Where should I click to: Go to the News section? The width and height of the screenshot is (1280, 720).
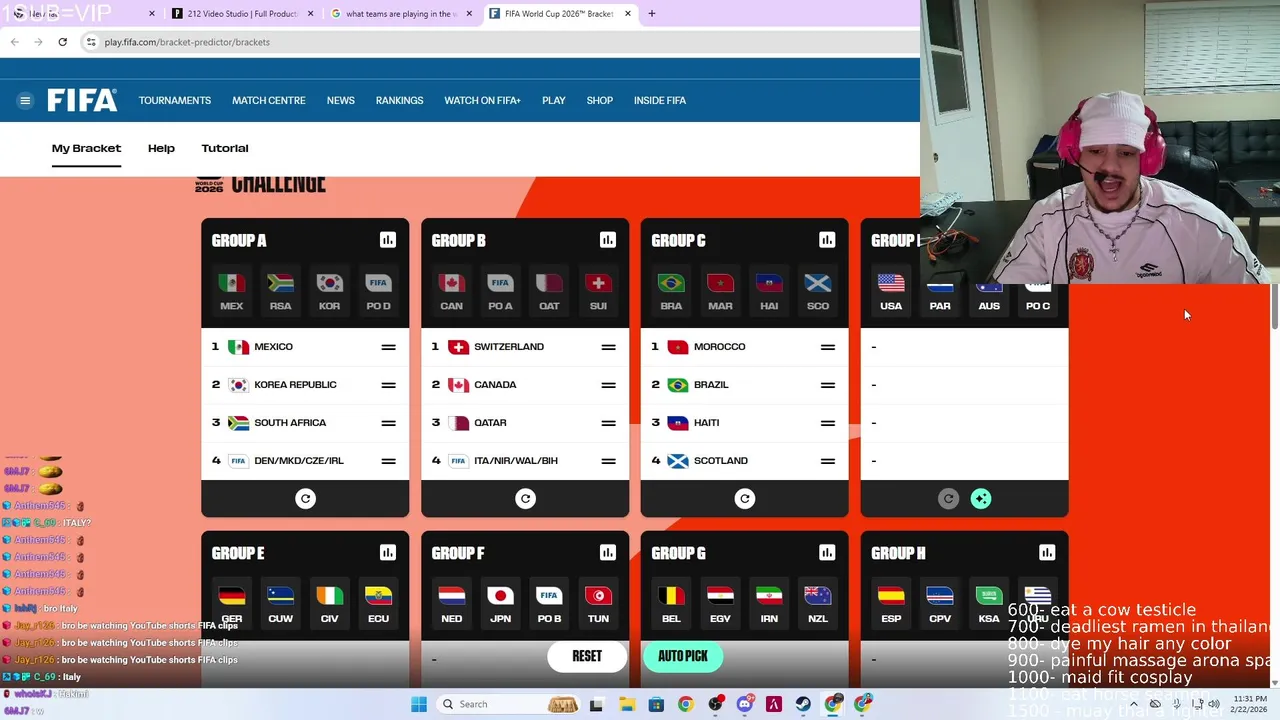pyautogui.click(x=341, y=100)
